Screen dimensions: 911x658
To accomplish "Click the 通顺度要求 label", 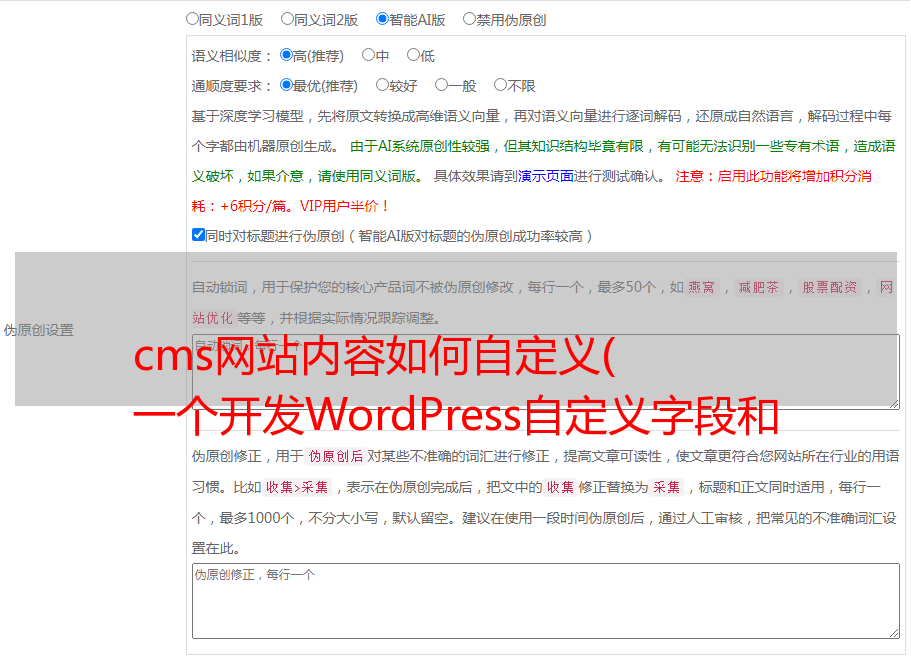I will (231, 87).
